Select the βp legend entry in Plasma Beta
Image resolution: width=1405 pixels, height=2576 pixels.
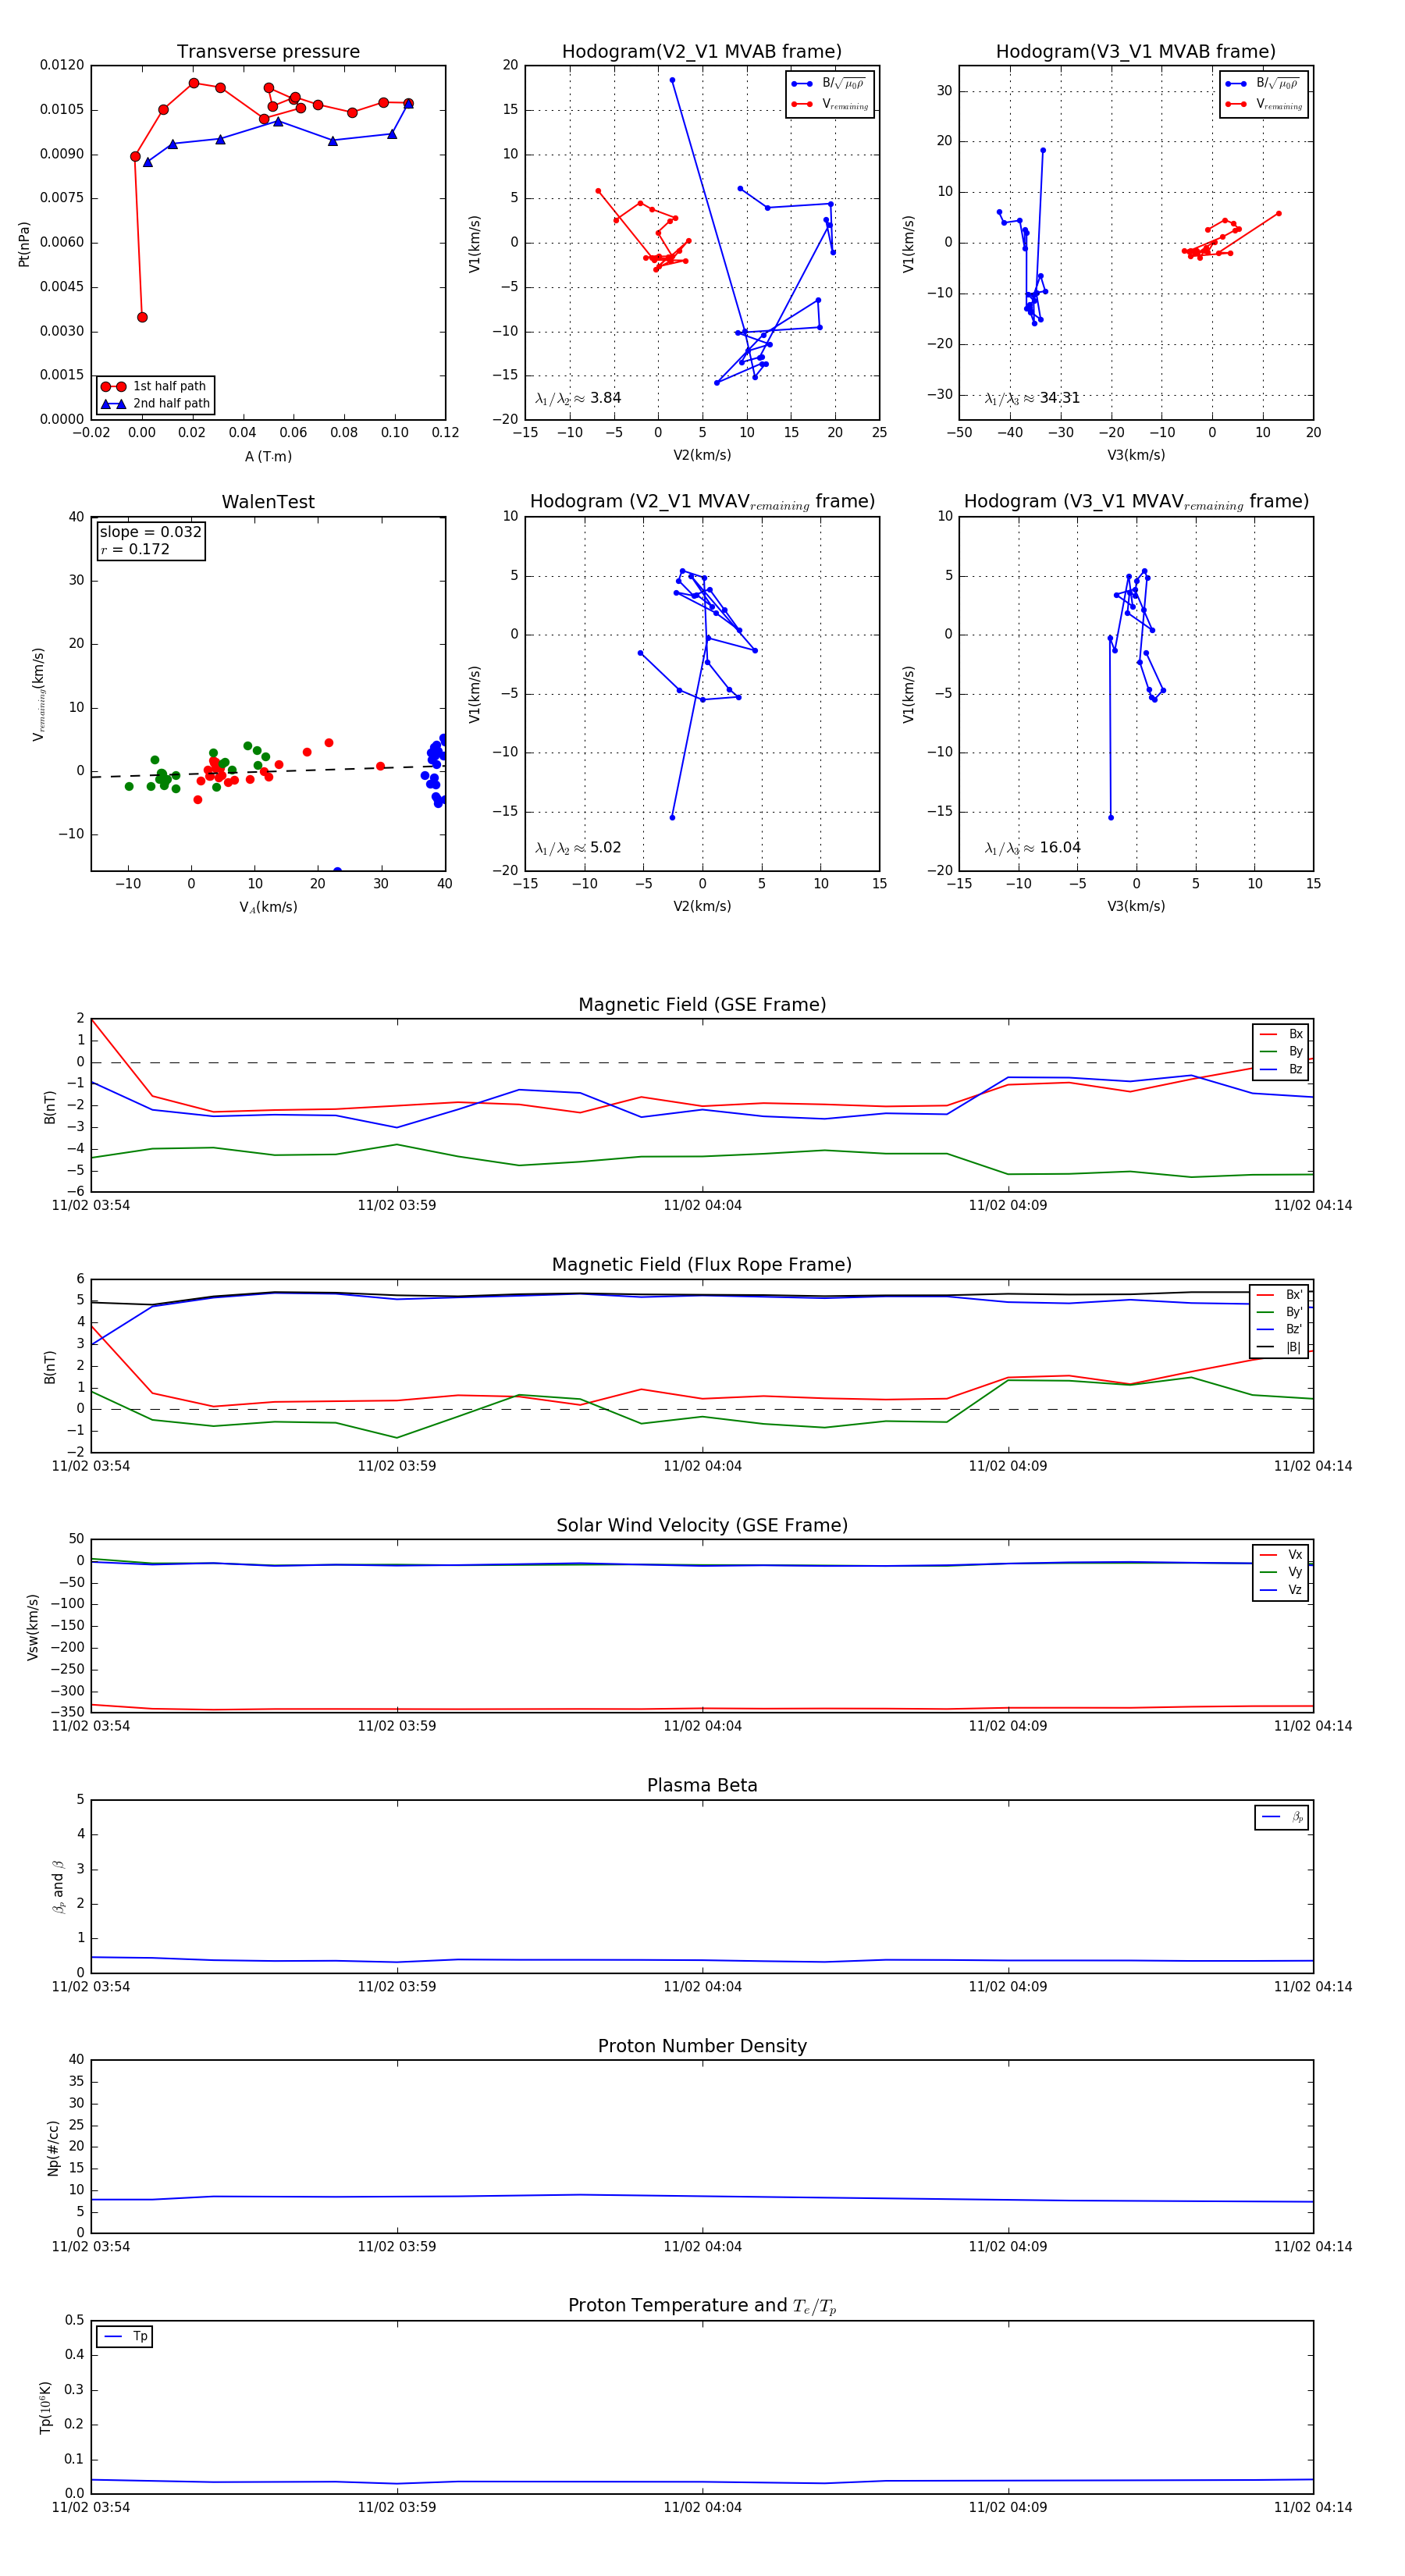(1283, 1817)
